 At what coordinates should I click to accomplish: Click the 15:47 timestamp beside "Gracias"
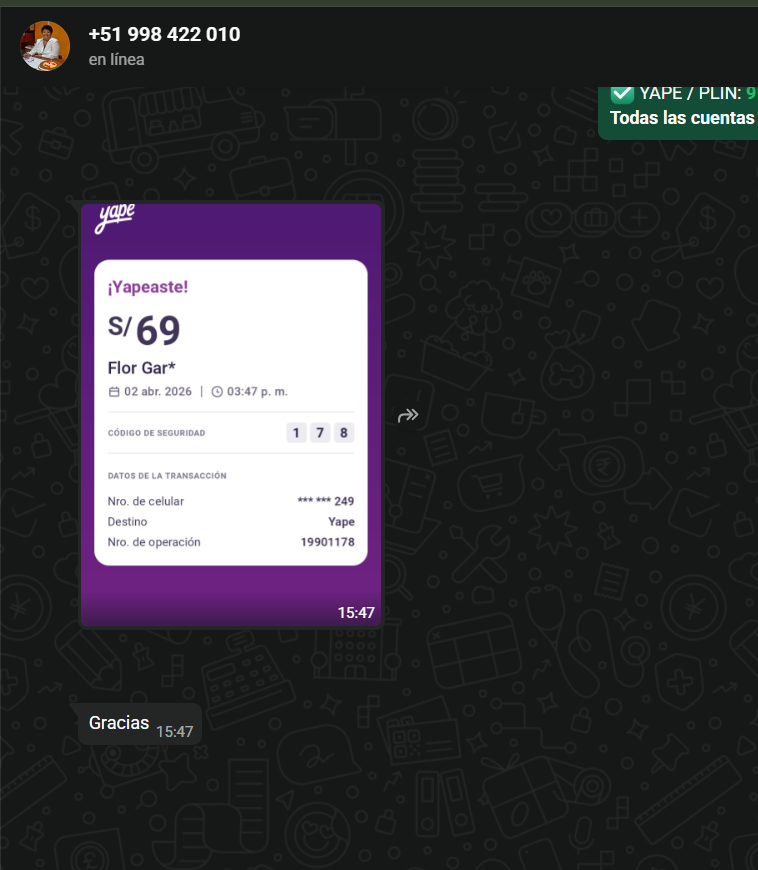pos(175,732)
